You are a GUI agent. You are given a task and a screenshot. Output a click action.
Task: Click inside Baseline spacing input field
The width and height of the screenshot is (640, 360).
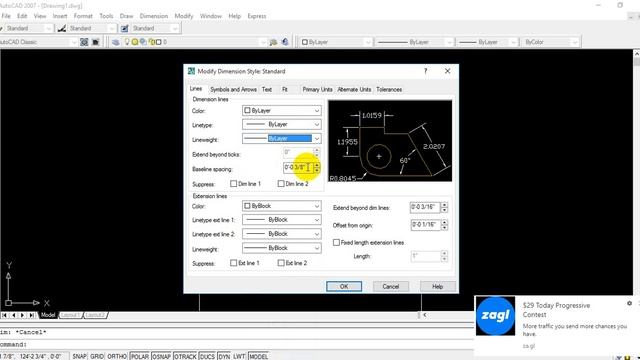pos(298,167)
